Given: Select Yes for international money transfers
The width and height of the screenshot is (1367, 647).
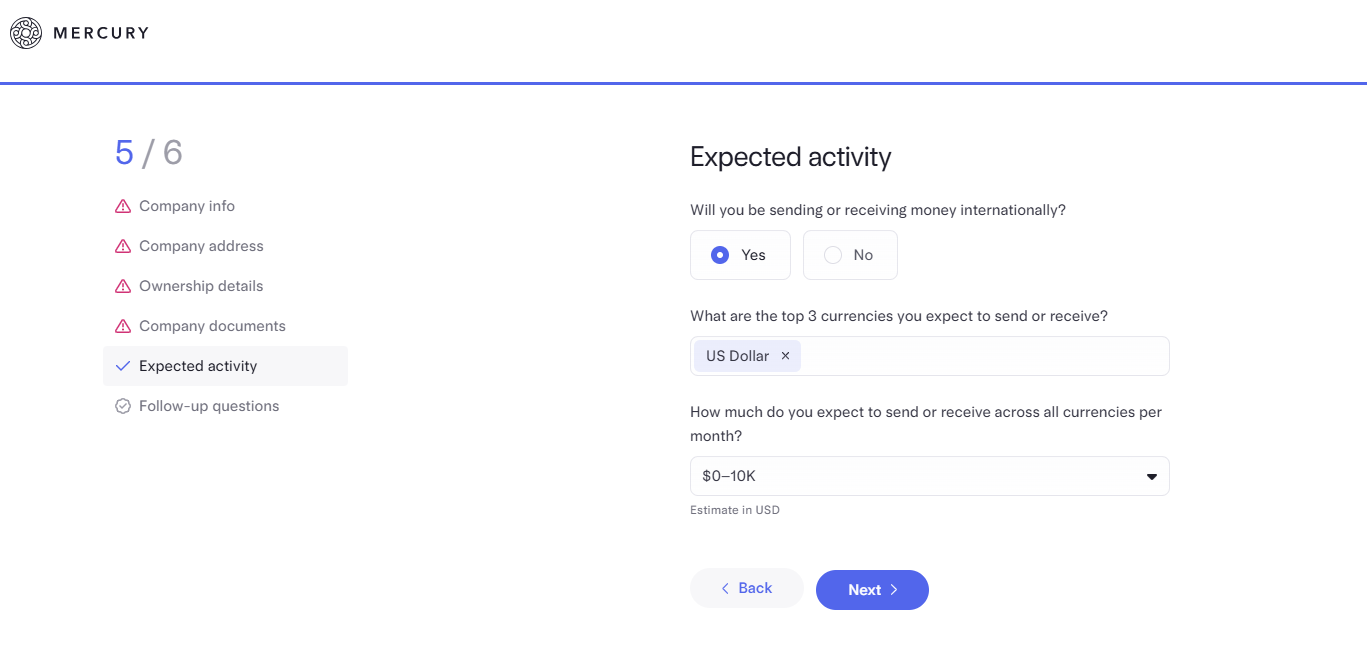Looking at the screenshot, I should point(740,255).
